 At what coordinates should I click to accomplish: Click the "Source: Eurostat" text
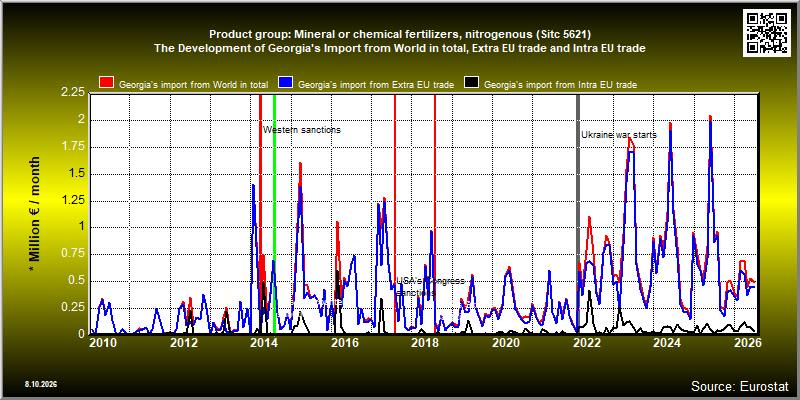tap(740, 385)
